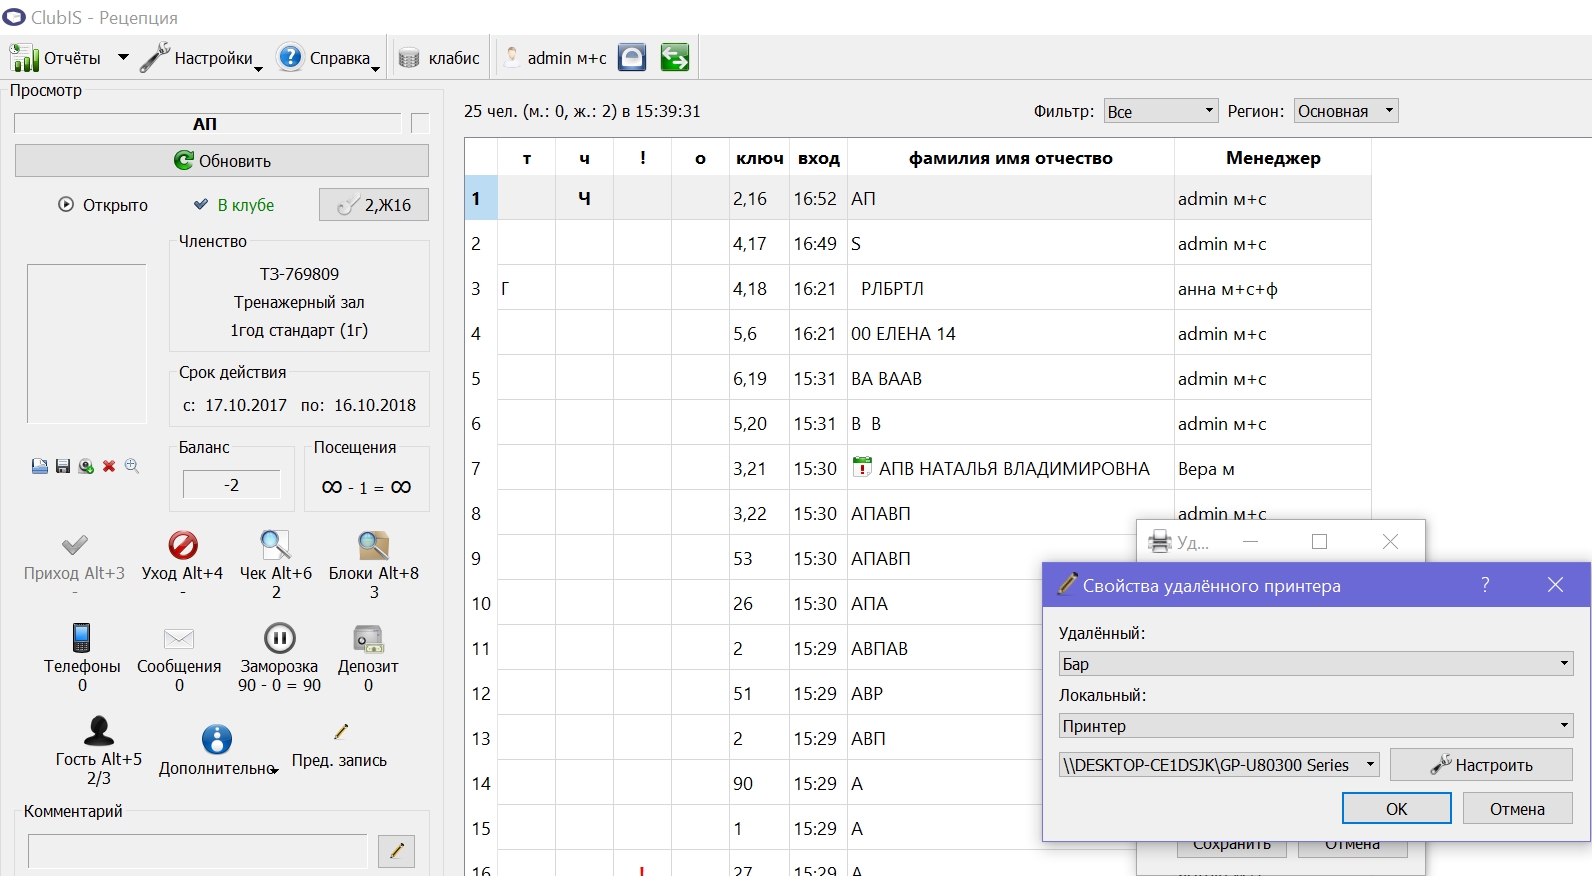Open the Сообщения envelope icon

tap(179, 639)
